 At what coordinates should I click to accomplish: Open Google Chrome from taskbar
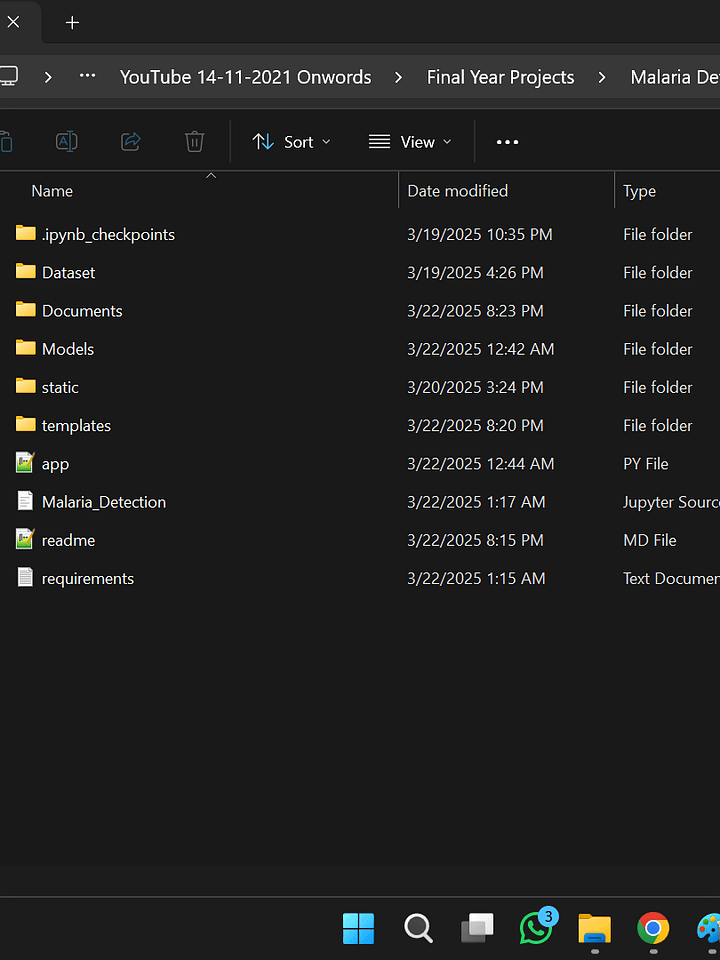click(653, 928)
